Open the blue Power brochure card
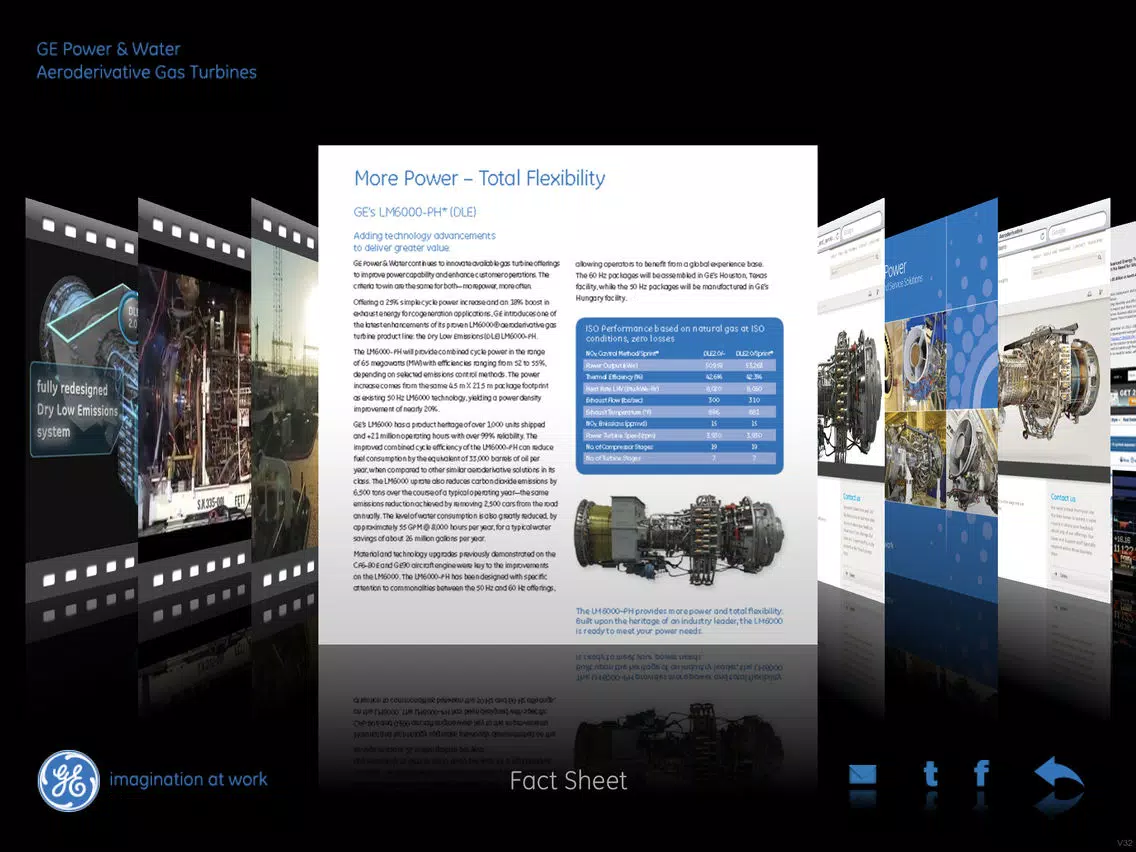This screenshot has width=1136, height=852. pyautogui.click(x=941, y=400)
